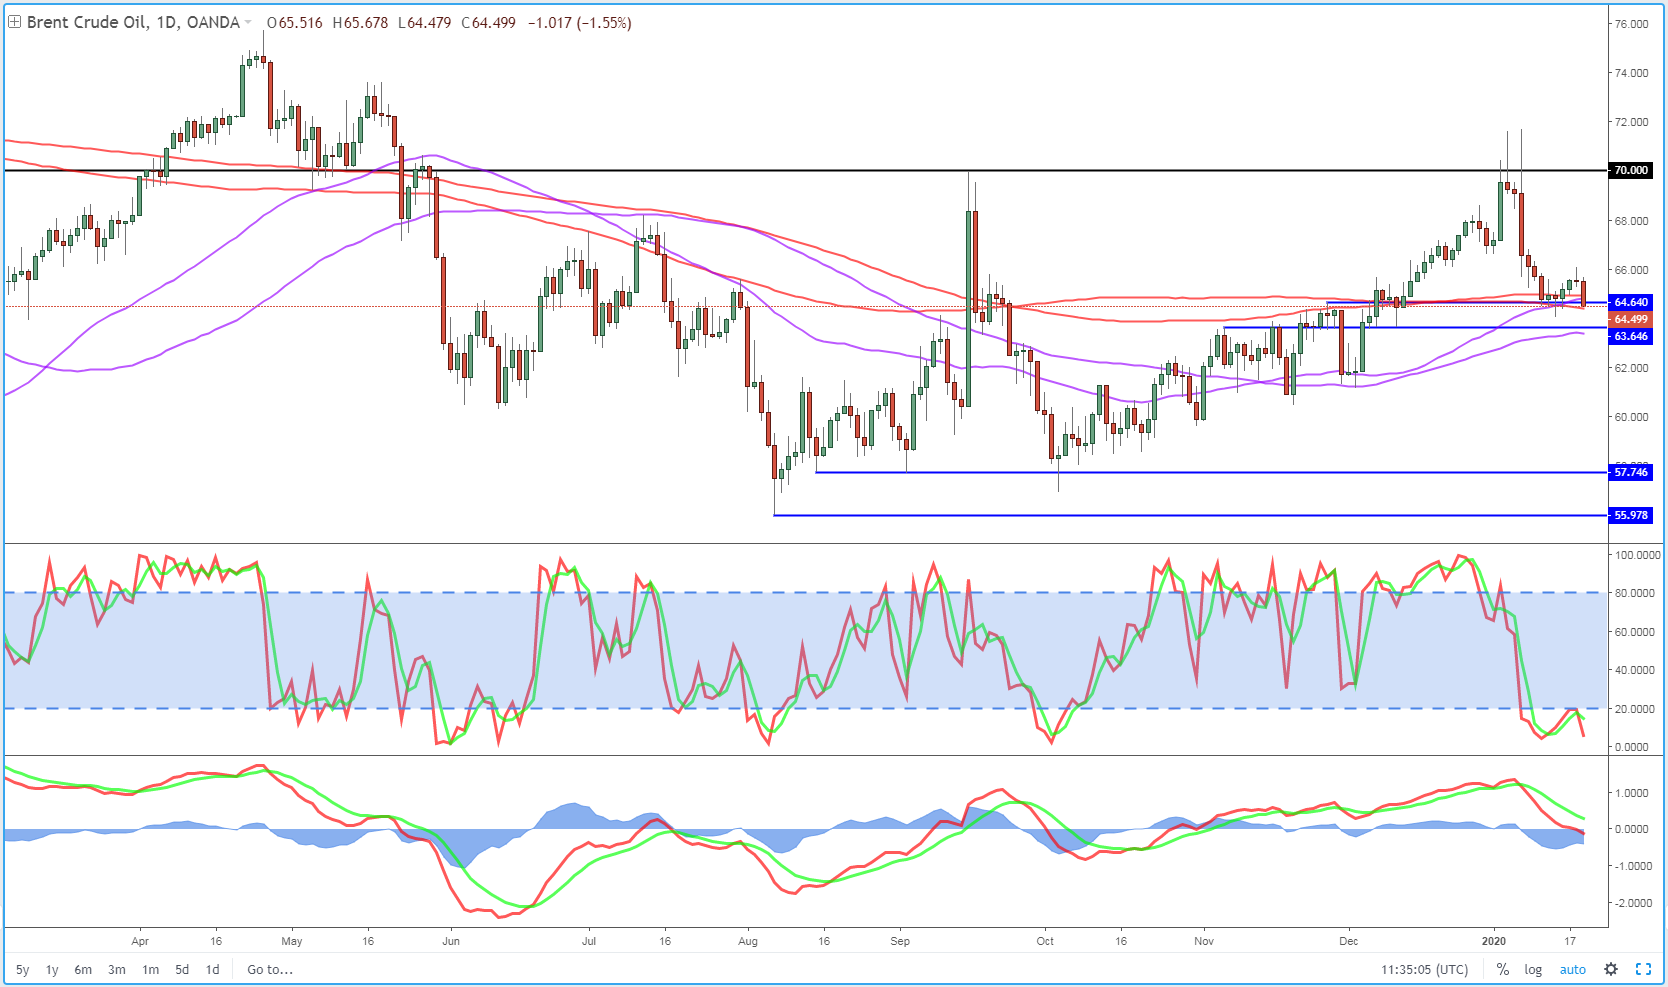Viewport: 1668px width, 987px height.
Task: Click the Open value O65.516
Action: click(295, 23)
